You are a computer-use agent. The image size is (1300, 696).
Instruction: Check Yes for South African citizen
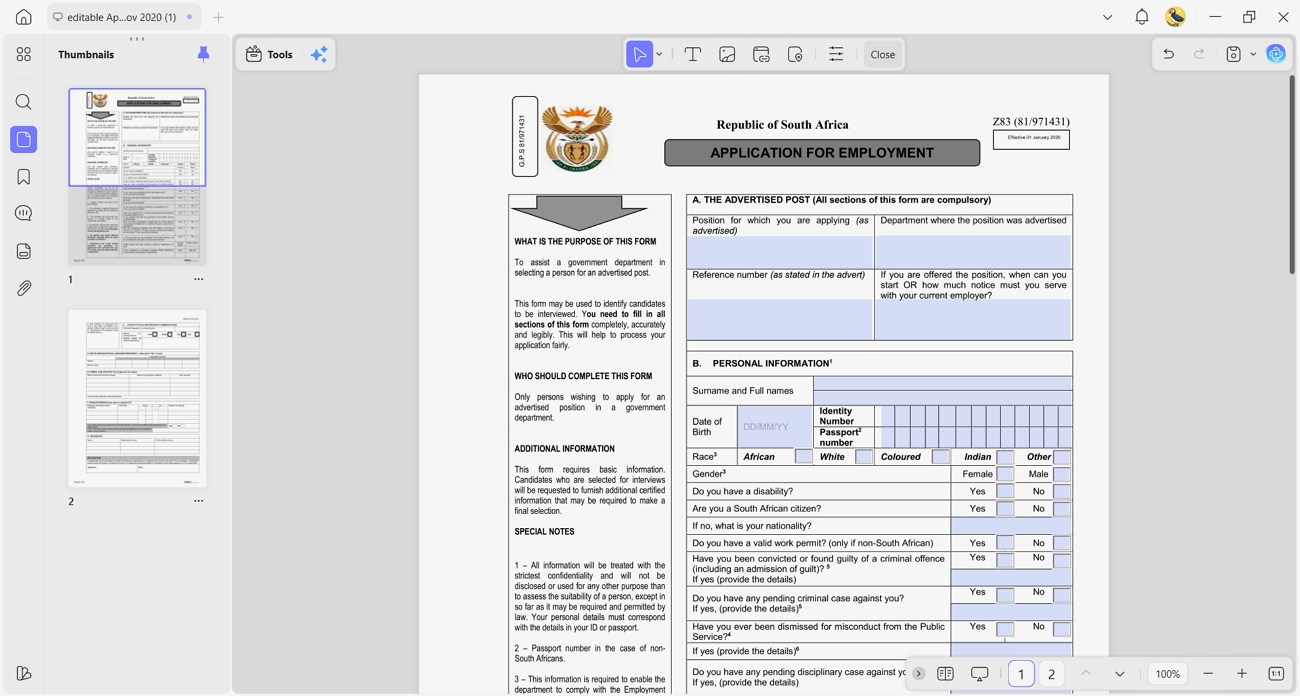click(x=1005, y=509)
